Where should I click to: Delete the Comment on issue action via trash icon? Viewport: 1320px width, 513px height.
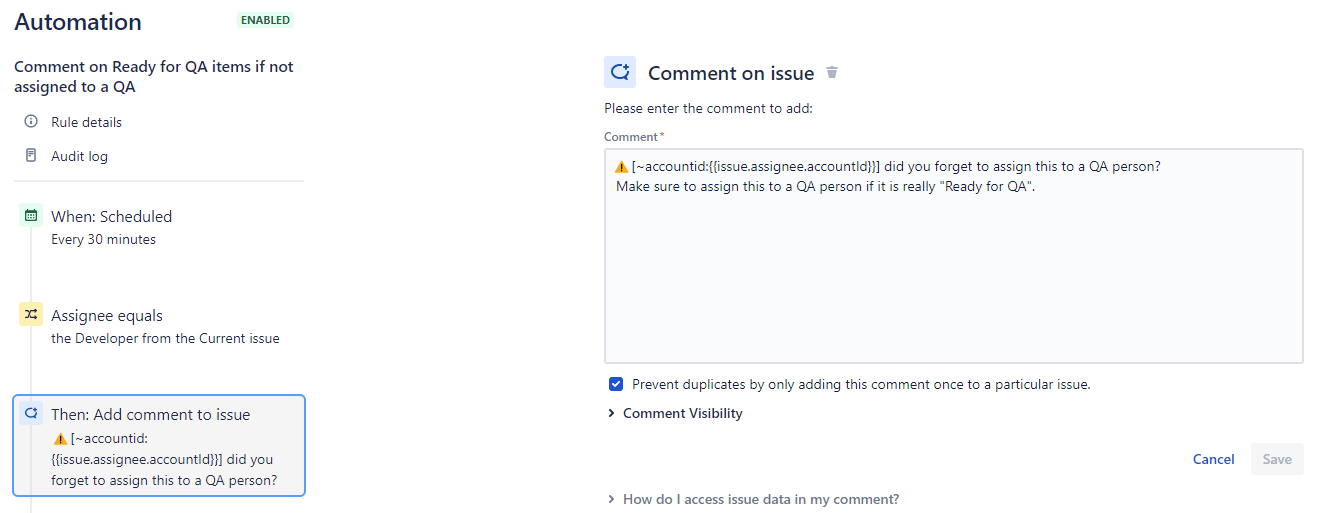(832, 73)
